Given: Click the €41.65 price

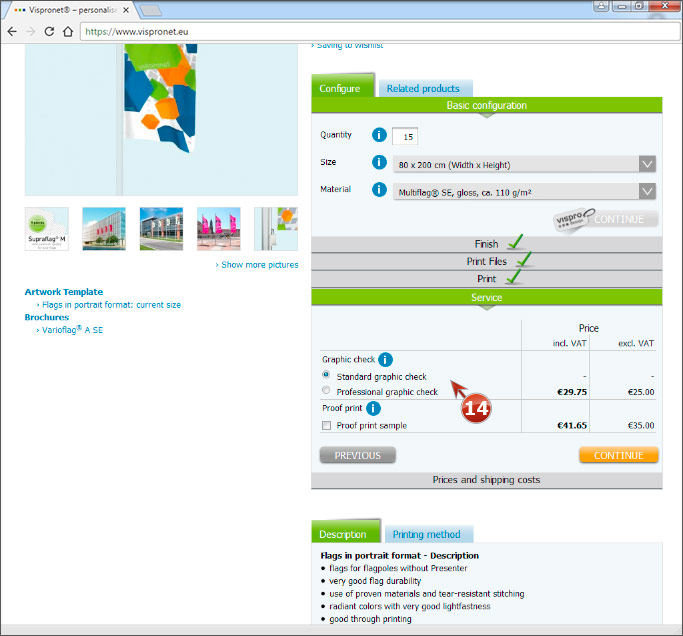Looking at the screenshot, I should [x=572, y=425].
